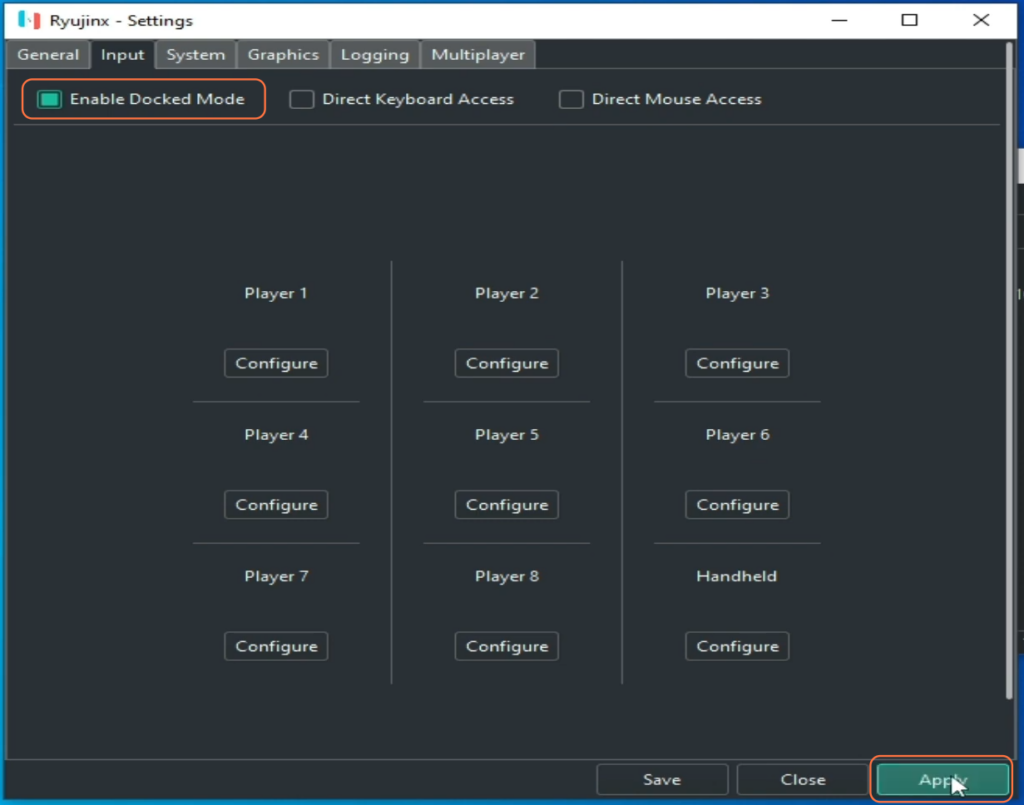Click the Player 2 label

tap(507, 293)
